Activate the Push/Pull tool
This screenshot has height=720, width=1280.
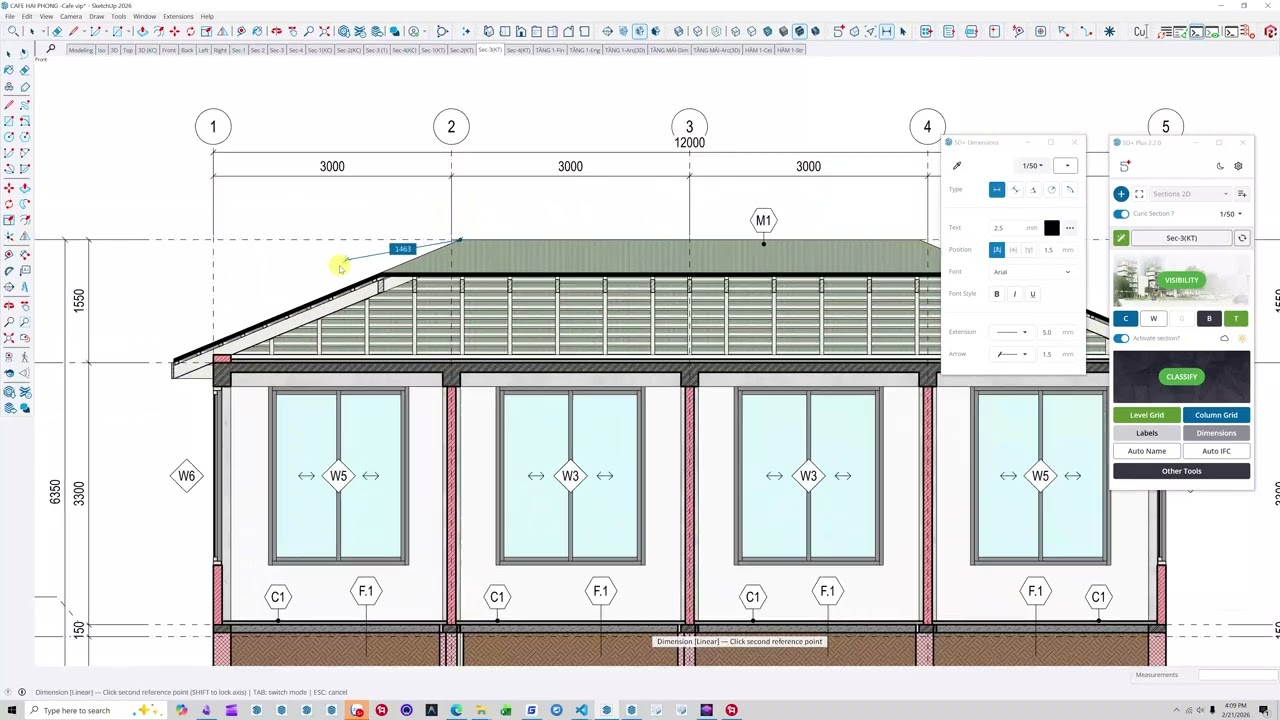(x=142, y=31)
